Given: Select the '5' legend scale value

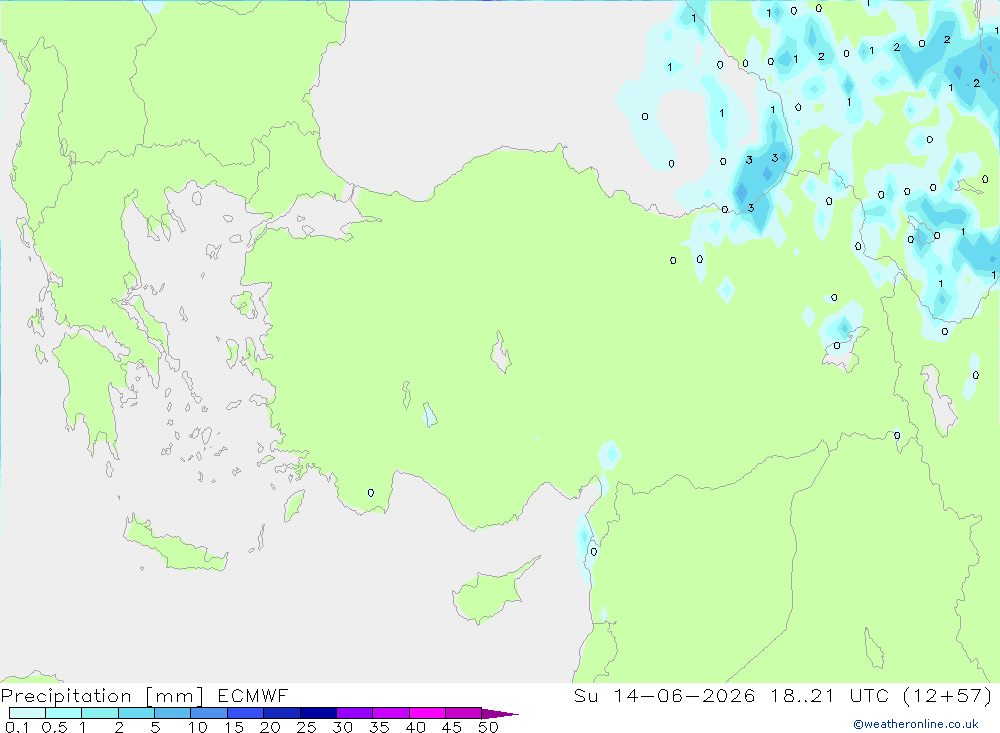Looking at the screenshot, I should tap(155, 727).
